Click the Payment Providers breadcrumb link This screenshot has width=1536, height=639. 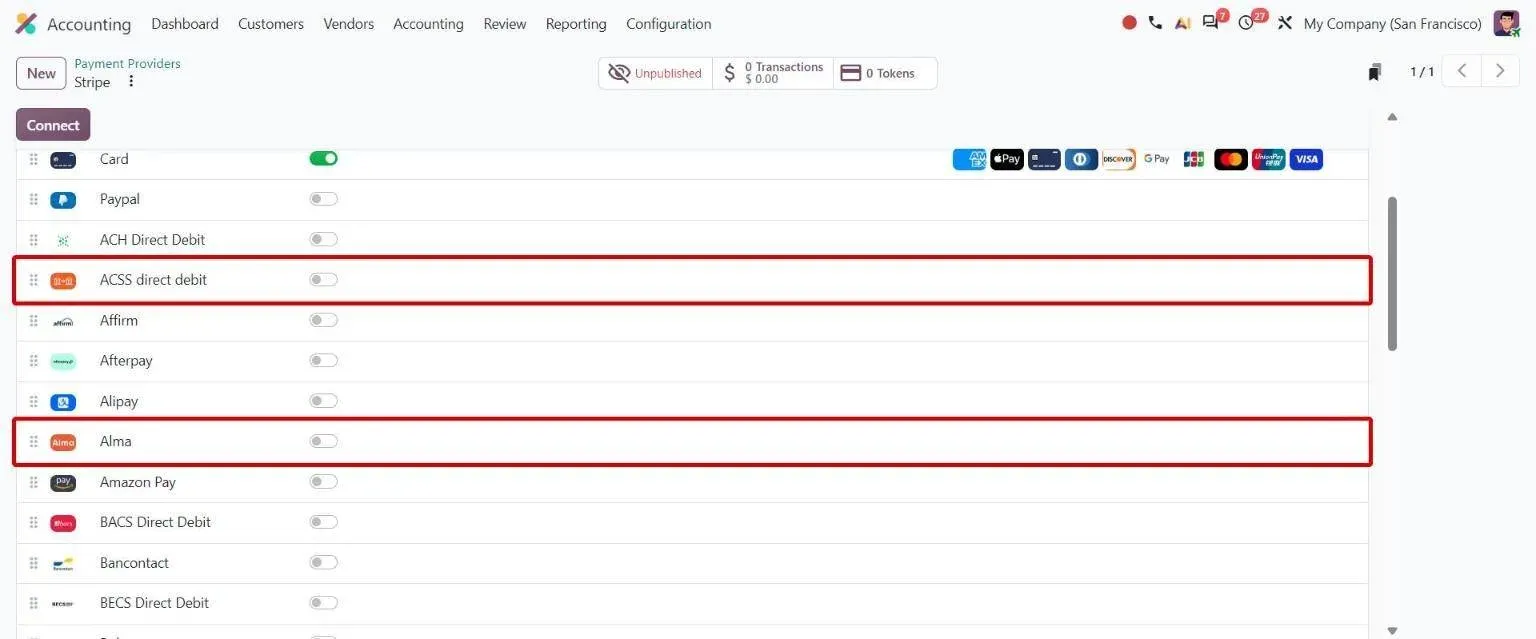coord(128,64)
